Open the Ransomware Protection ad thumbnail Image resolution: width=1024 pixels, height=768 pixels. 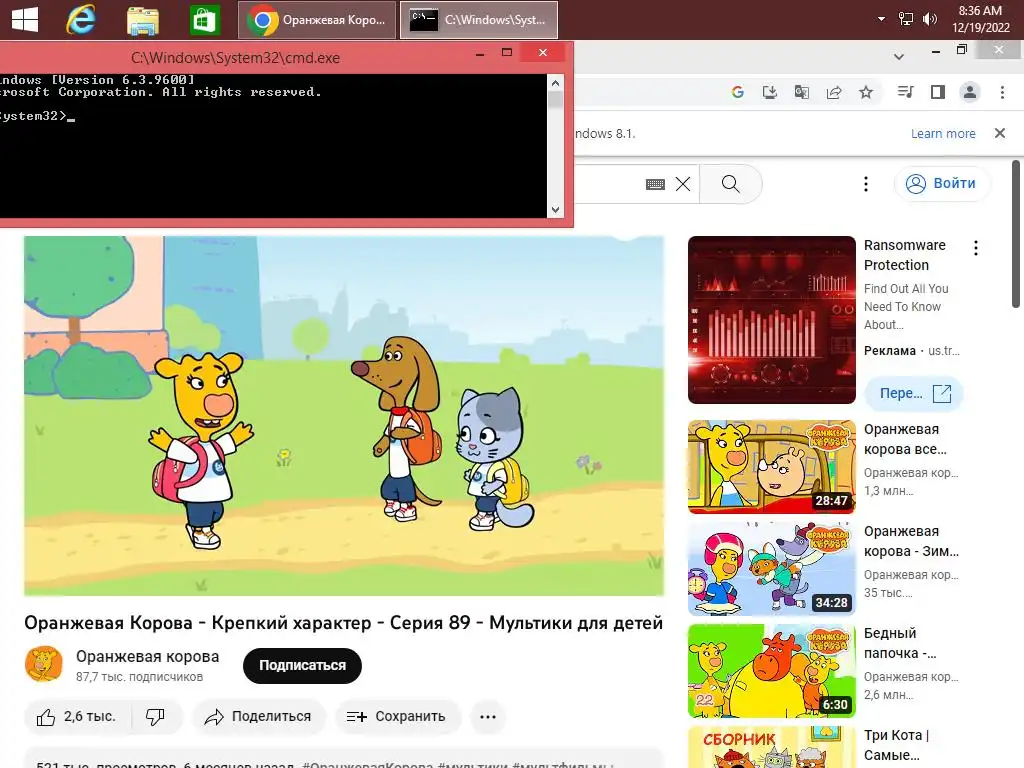point(771,319)
